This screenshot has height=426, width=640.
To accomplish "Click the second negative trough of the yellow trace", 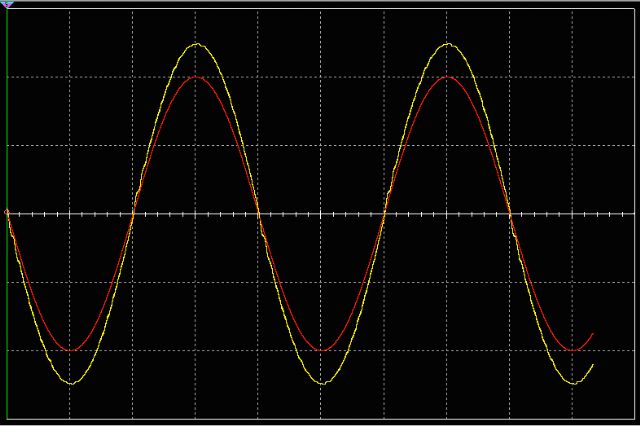I will point(322,383).
